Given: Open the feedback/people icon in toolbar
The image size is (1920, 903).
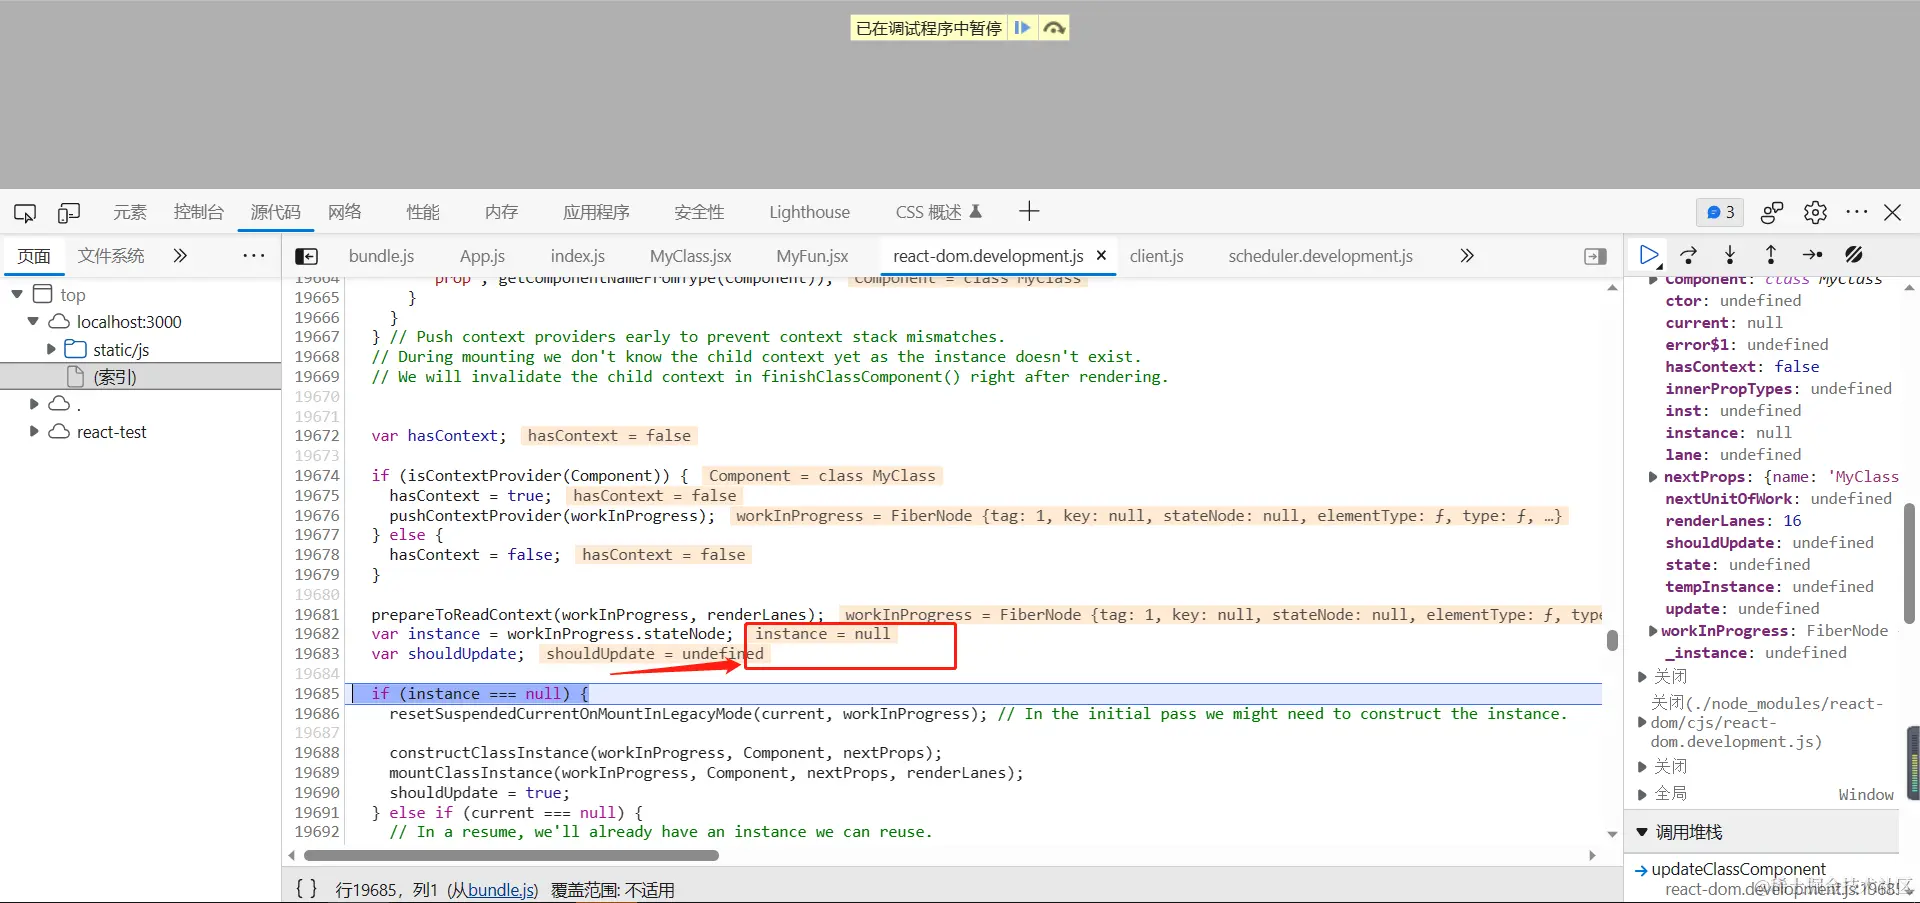Looking at the screenshot, I should point(1772,212).
